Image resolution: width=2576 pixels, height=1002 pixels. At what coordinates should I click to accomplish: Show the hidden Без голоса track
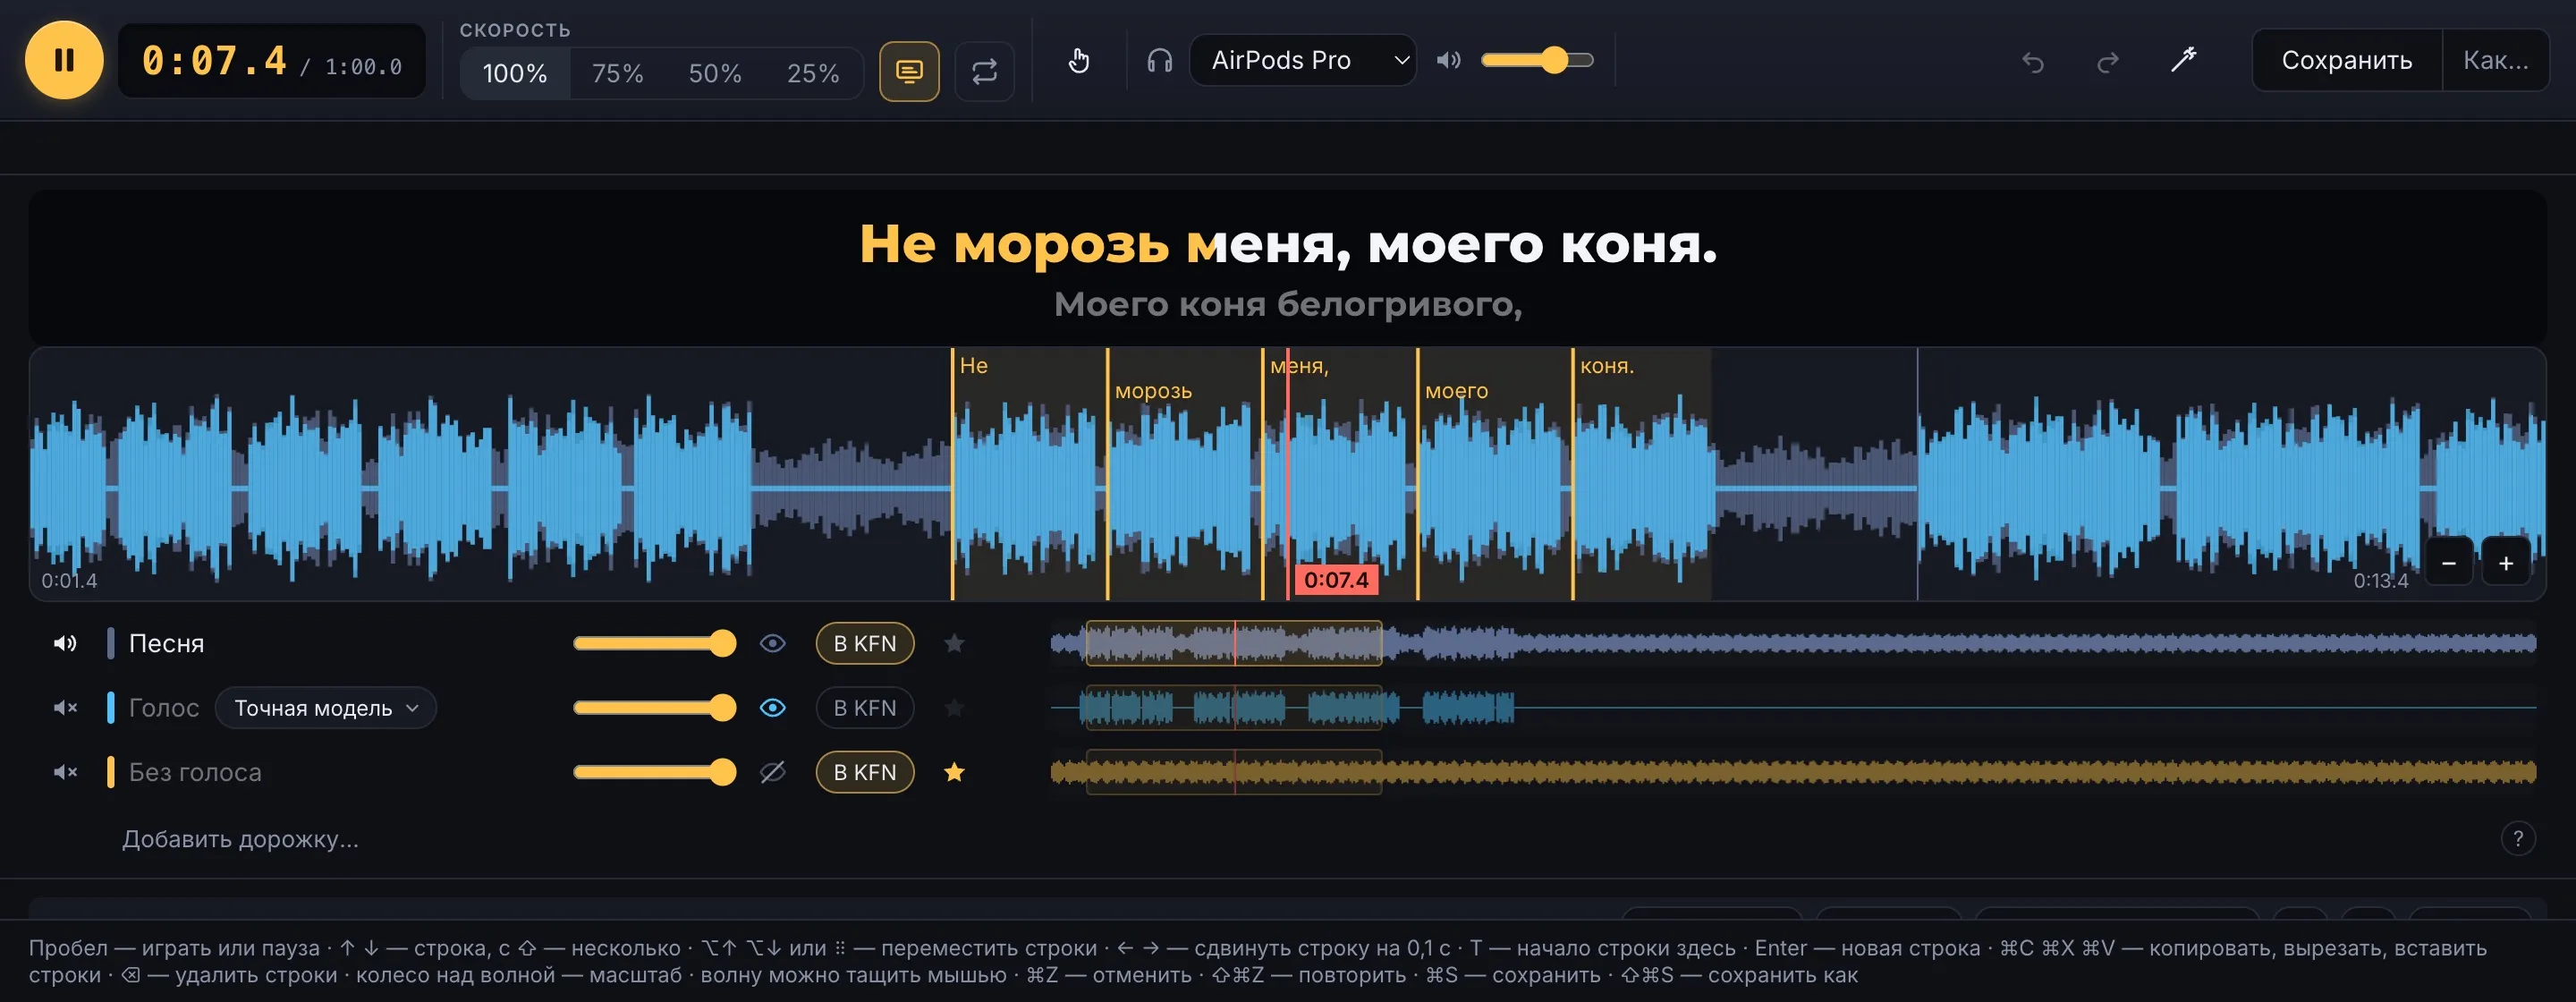772,772
